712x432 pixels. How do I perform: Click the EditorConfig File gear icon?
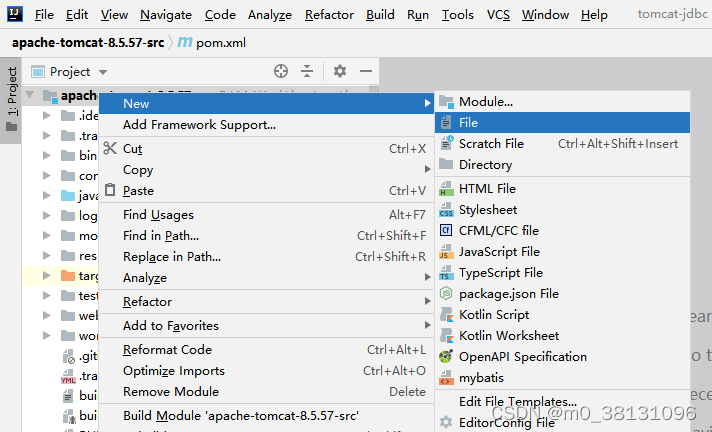(x=446, y=422)
